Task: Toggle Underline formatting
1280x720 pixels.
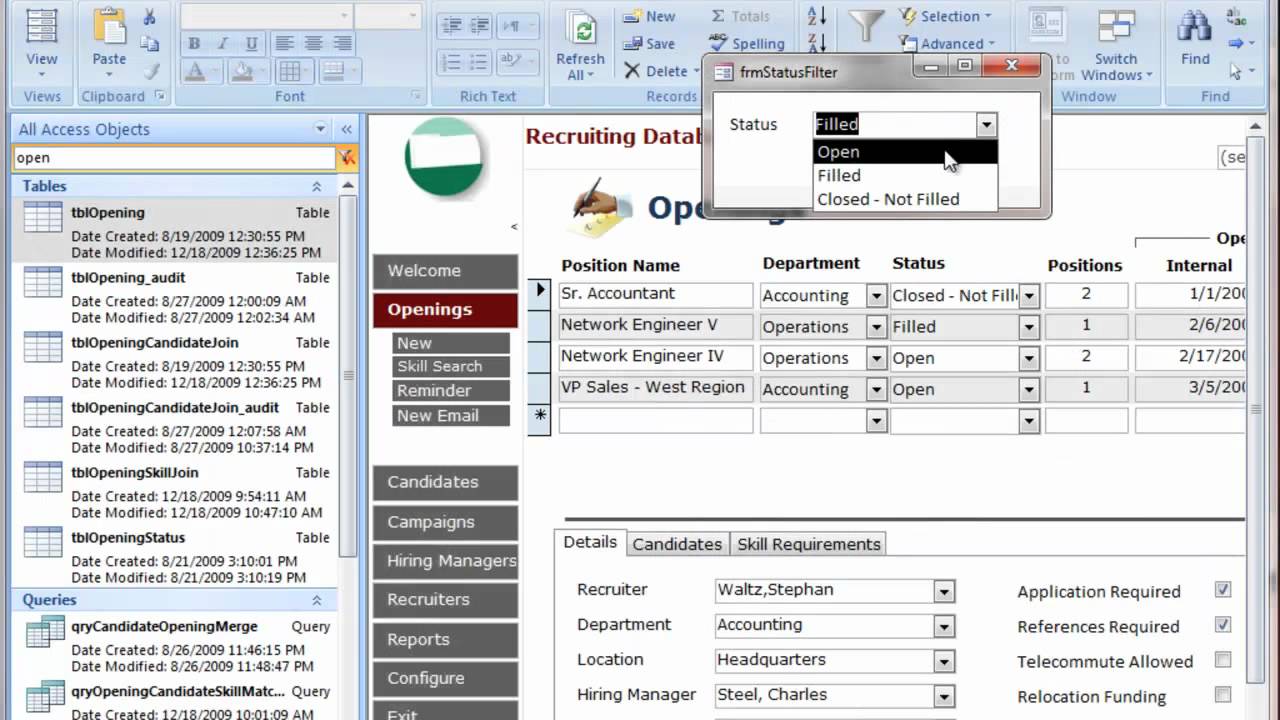Action: click(x=252, y=43)
